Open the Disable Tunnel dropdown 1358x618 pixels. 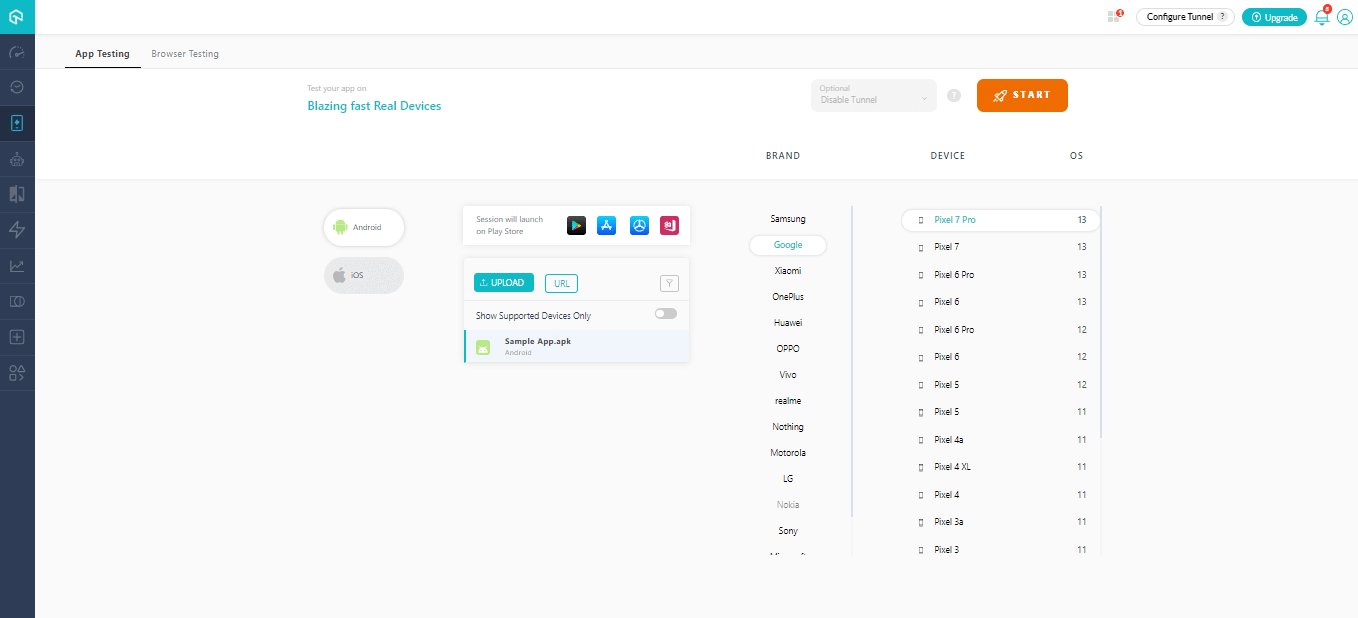874,95
